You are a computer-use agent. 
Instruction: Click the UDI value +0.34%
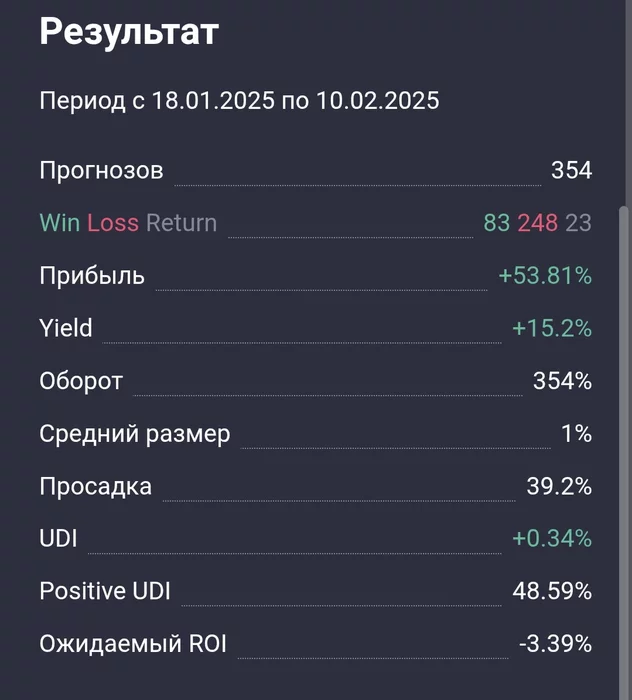point(552,538)
